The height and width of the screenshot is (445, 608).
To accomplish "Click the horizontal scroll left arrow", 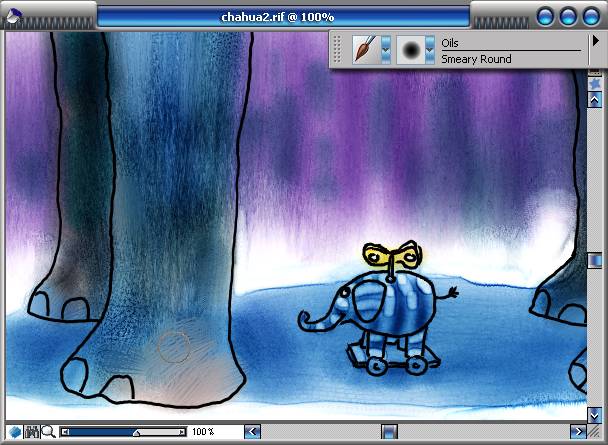I will 252,431.
